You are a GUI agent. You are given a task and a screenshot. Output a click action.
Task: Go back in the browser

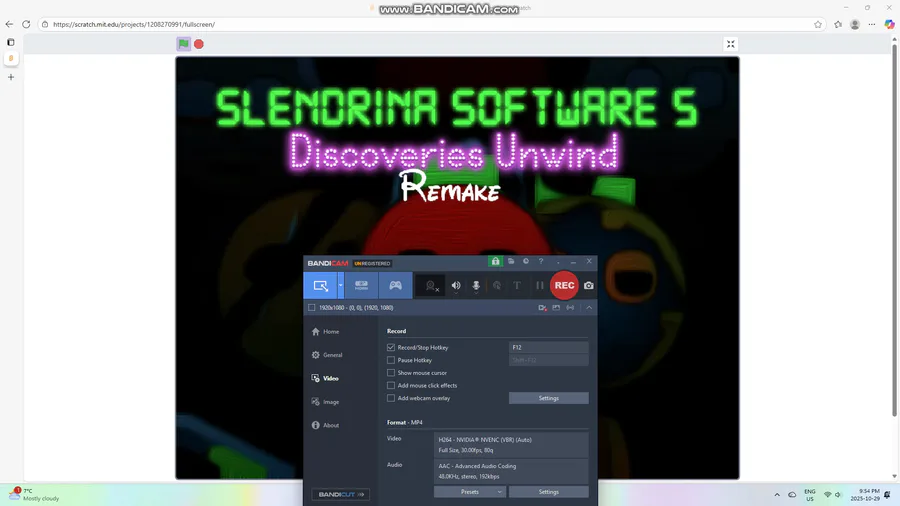(x=9, y=24)
